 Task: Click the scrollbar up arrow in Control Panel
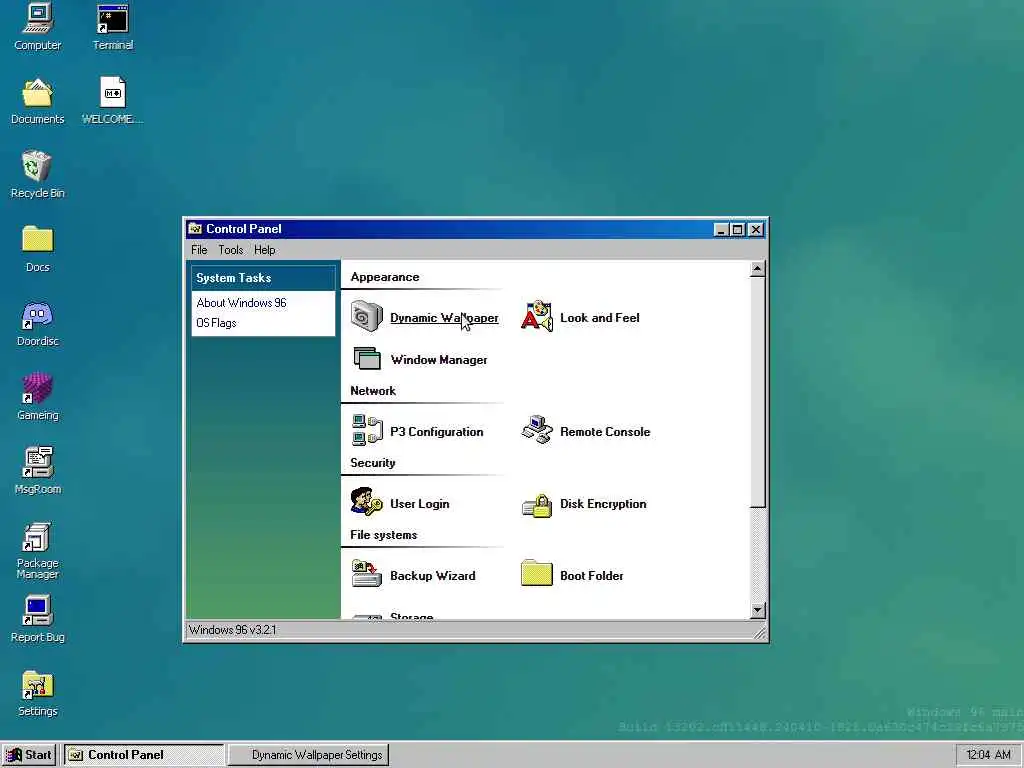757,268
